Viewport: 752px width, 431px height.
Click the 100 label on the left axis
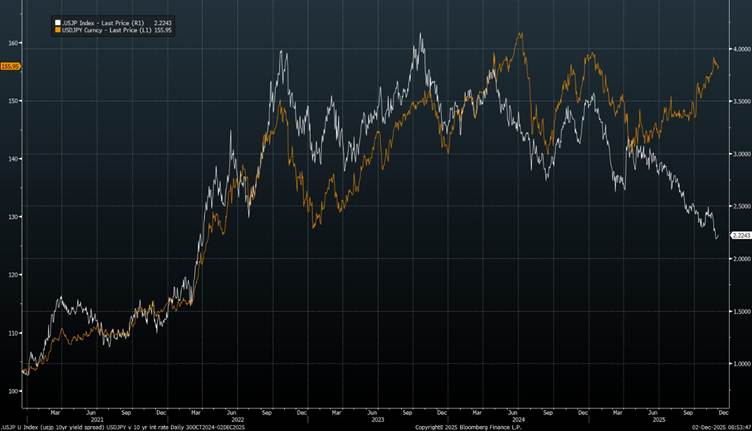click(x=13, y=391)
